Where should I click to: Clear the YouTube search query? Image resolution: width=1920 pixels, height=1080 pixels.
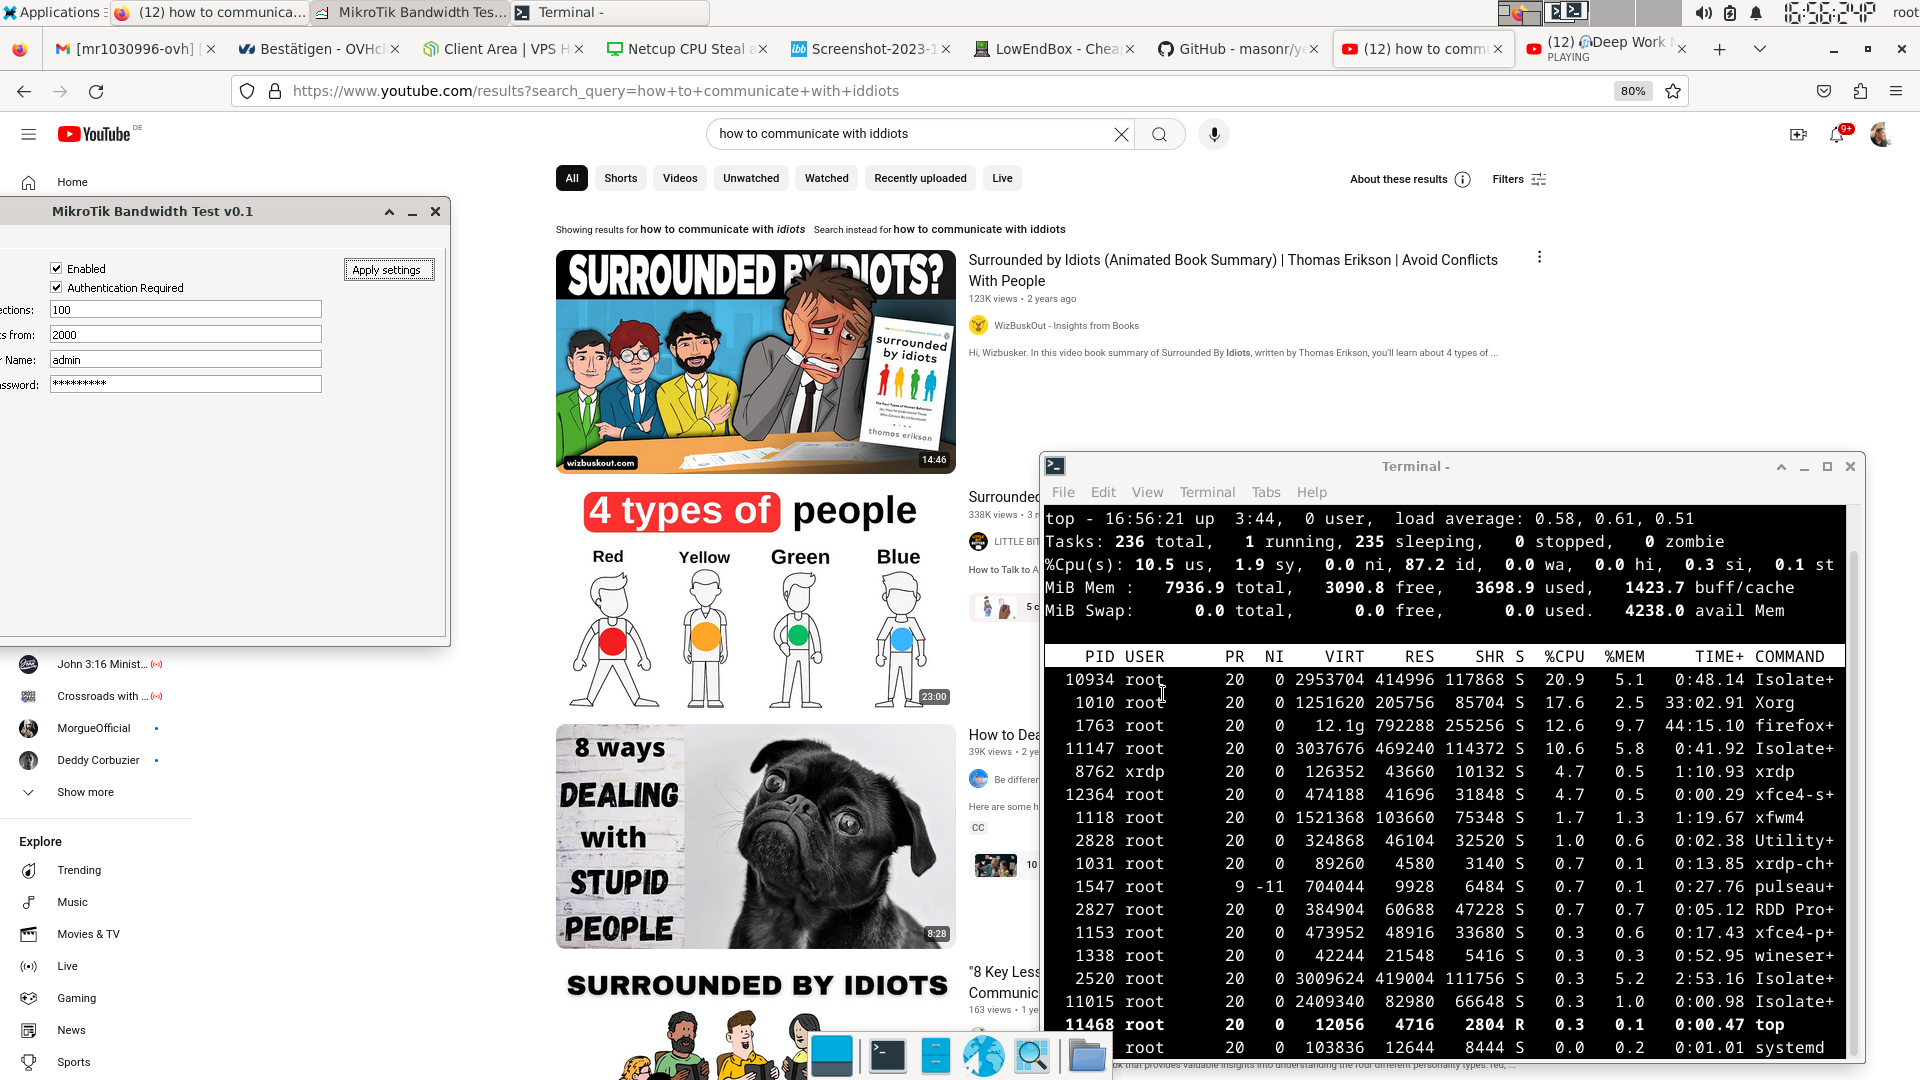(x=1121, y=134)
